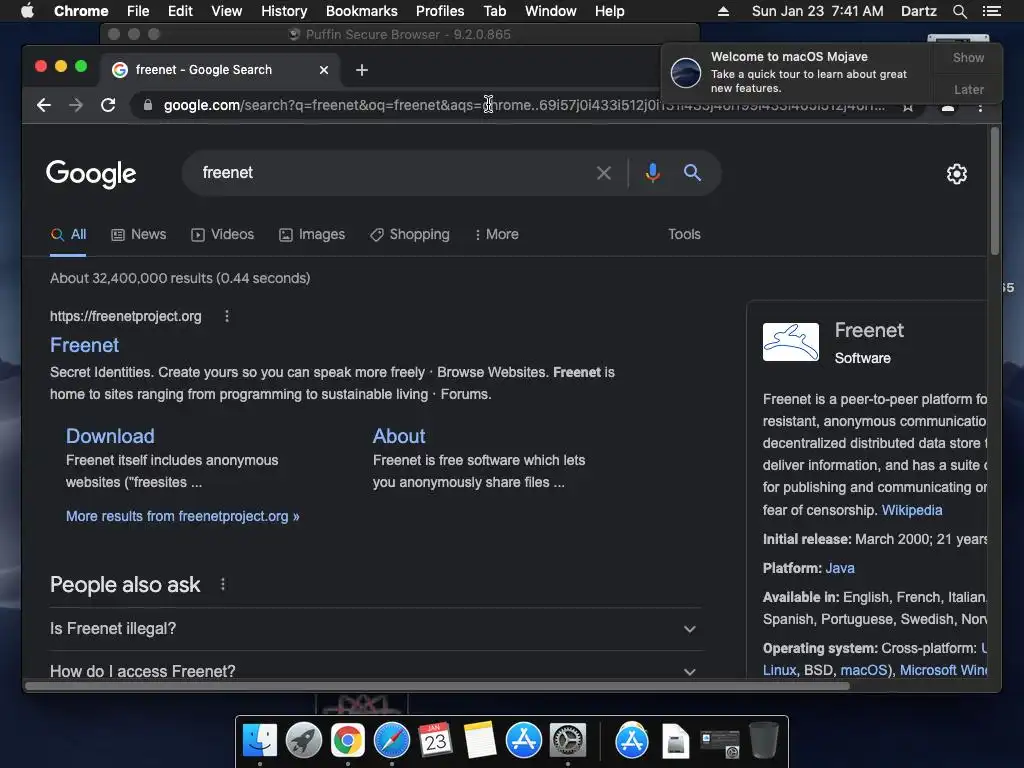This screenshot has width=1024, height=768.
Task: Open Launchpad from the Dock
Action: [x=304, y=741]
